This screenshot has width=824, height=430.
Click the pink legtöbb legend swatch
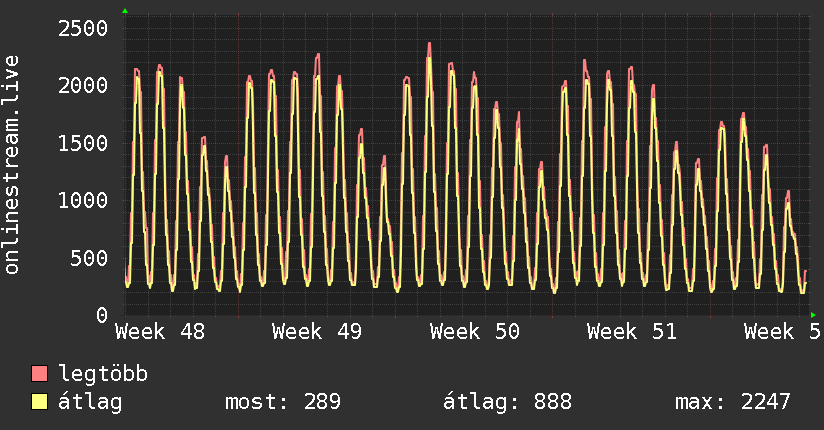tap(39, 373)
